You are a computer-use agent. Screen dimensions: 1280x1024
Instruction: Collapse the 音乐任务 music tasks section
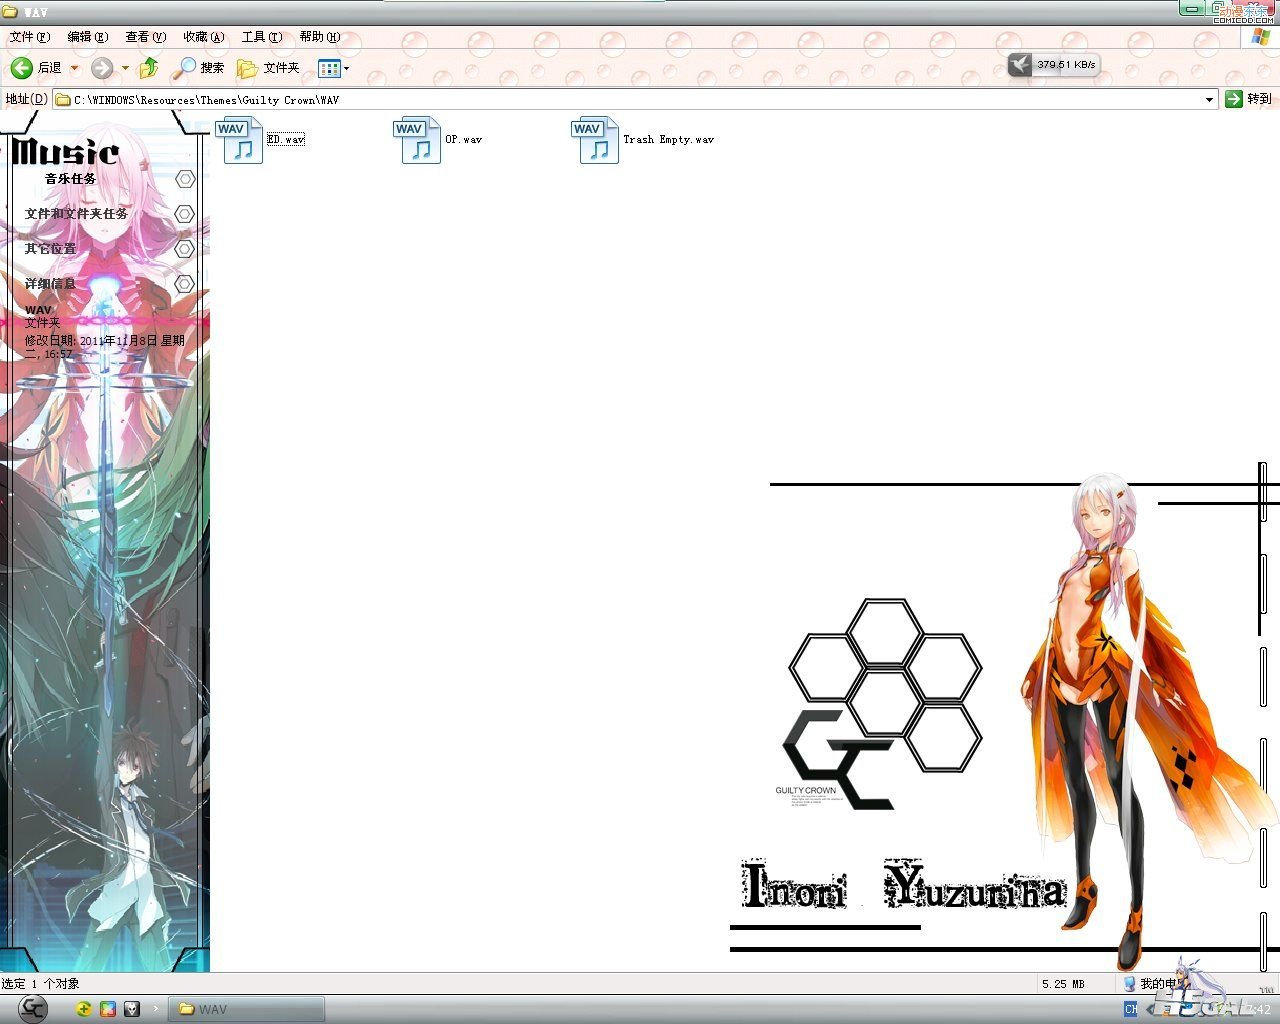point(184,179)
